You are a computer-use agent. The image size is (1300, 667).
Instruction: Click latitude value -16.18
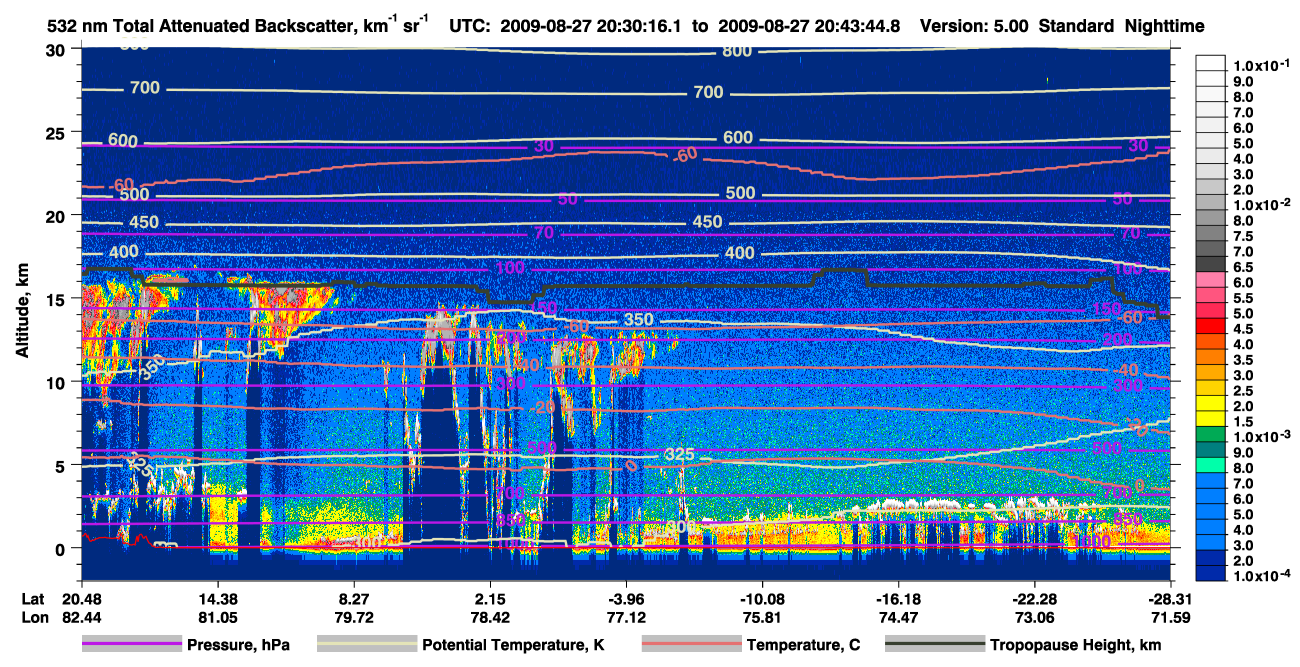click(898, 600)
